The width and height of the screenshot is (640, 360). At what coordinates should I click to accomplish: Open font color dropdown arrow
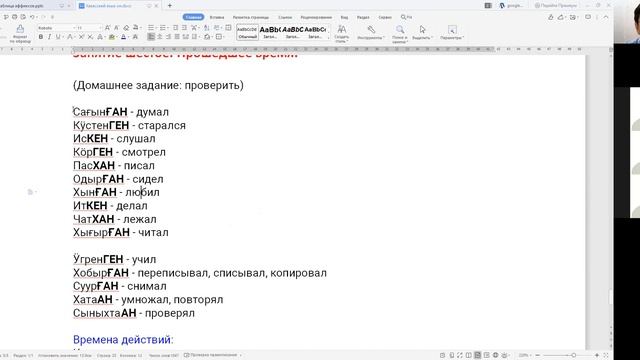(x=128, y=37)
